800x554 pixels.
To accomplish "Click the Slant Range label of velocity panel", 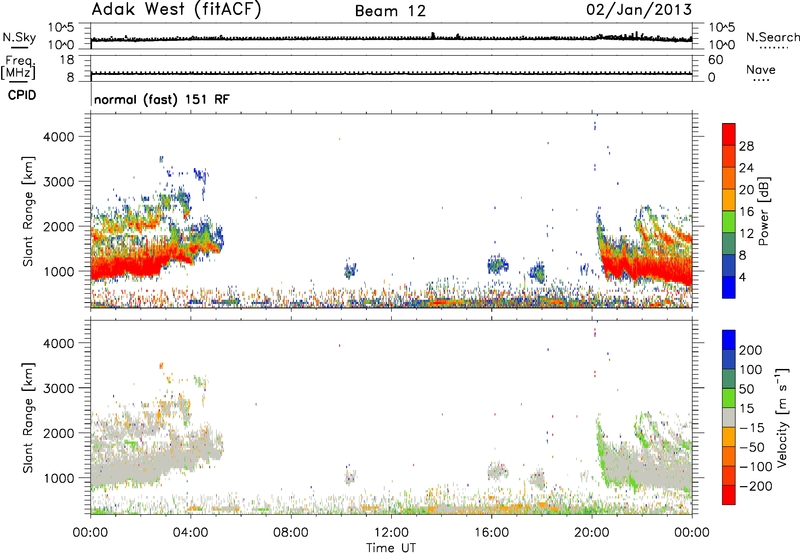I will (28, 418).
